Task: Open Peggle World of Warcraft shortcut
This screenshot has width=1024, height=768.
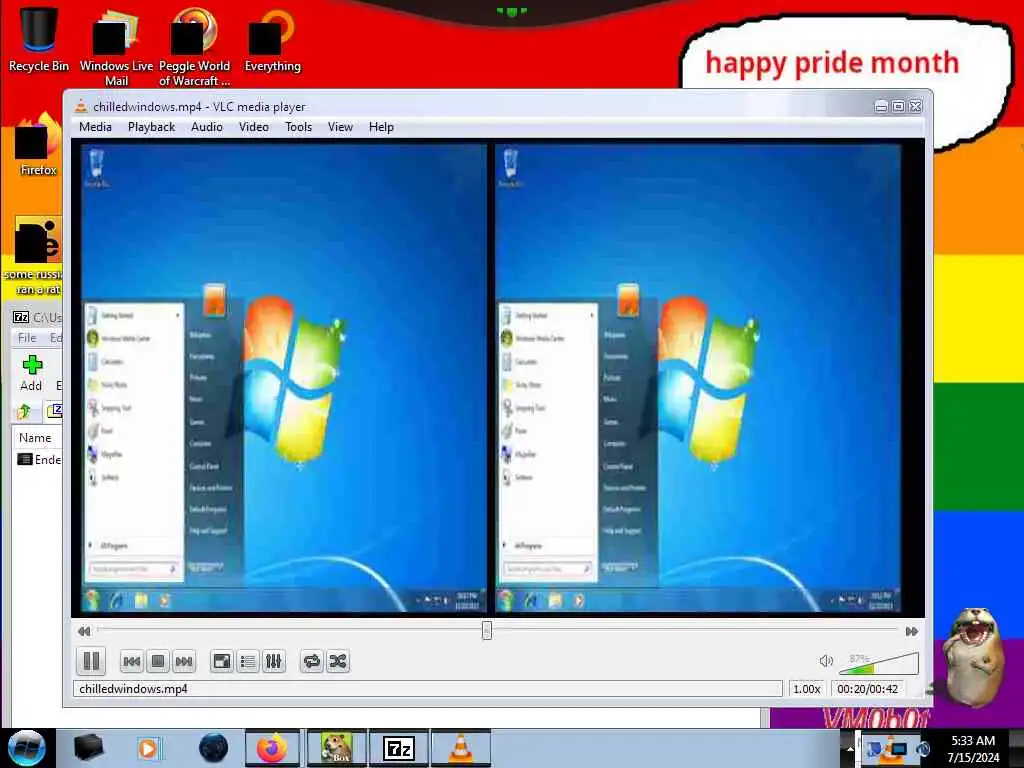Action: 194,47
